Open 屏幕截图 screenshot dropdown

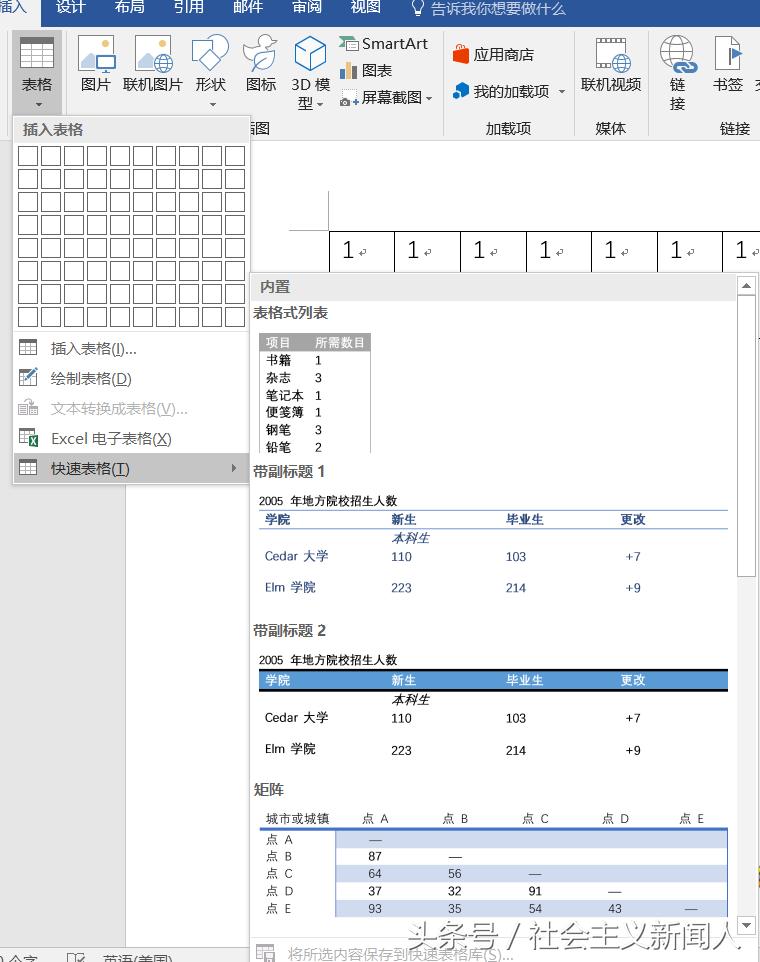tap(386, 98)
